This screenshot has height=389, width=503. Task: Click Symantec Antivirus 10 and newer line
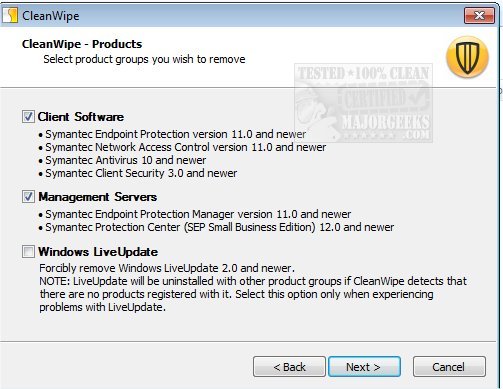click(x=122, y=160)
